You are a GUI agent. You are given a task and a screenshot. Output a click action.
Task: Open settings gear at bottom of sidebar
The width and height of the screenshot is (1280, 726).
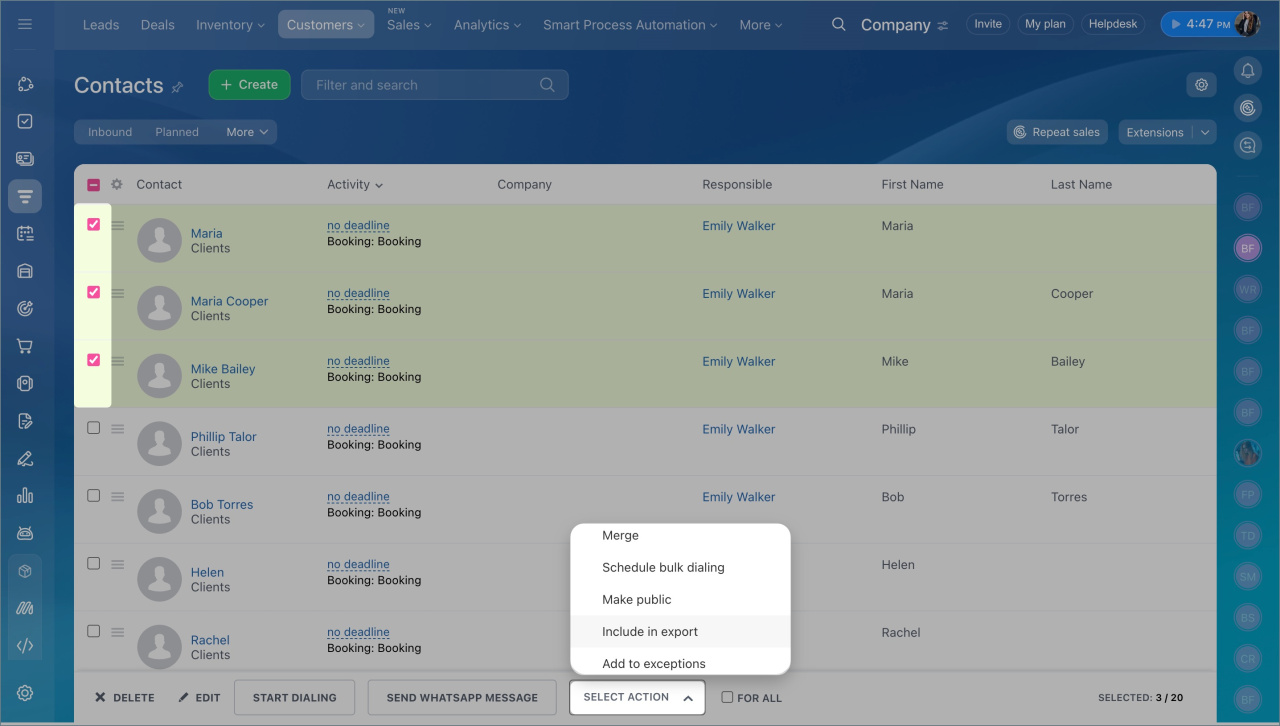[x=25, y=693]
